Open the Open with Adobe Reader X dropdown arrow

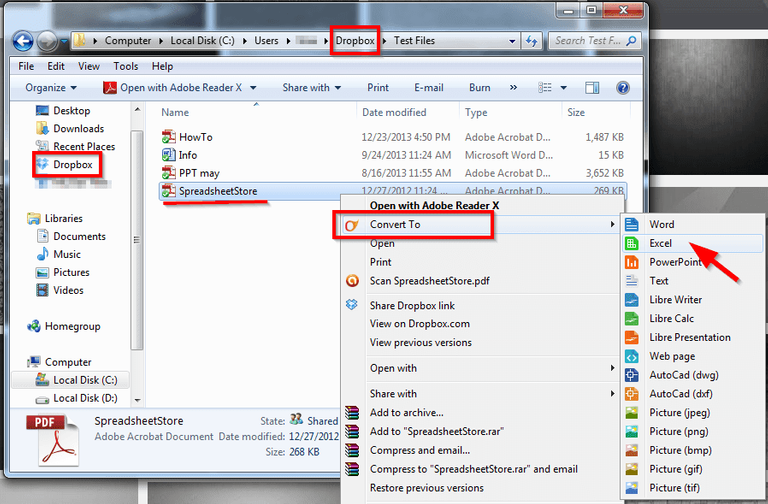coord(253,88)
